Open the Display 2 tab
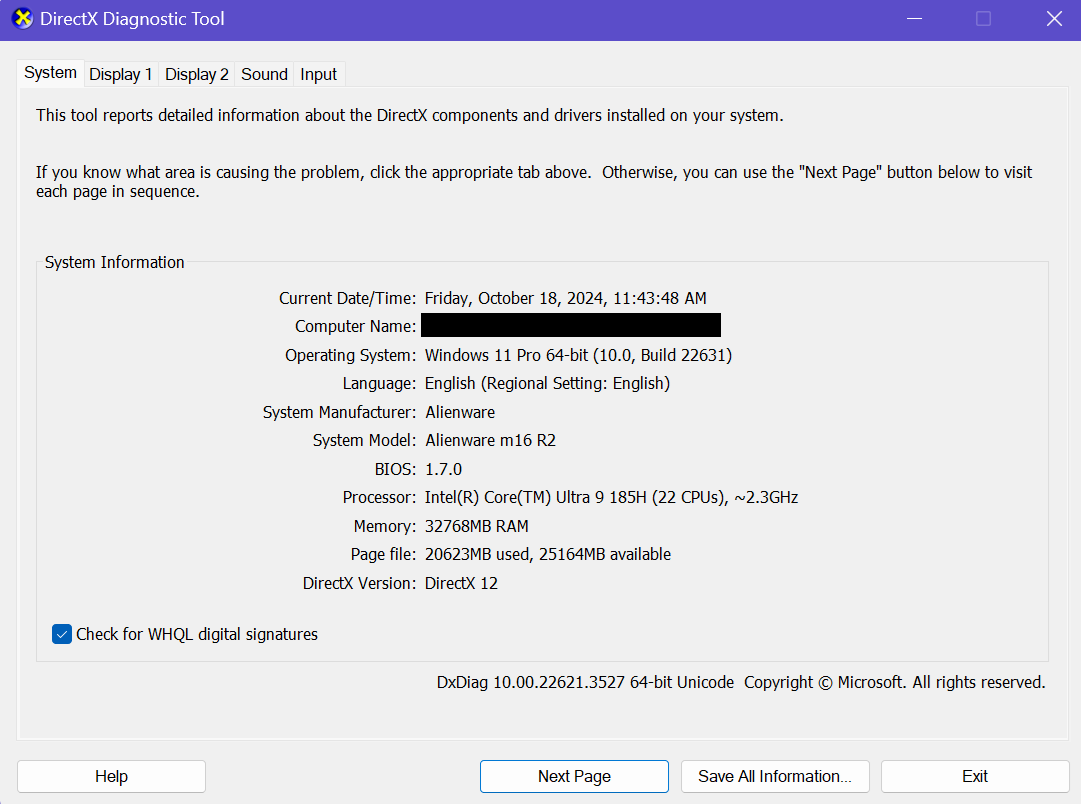The height and width of the screenshot is (804, 1081). pos(196,74)
